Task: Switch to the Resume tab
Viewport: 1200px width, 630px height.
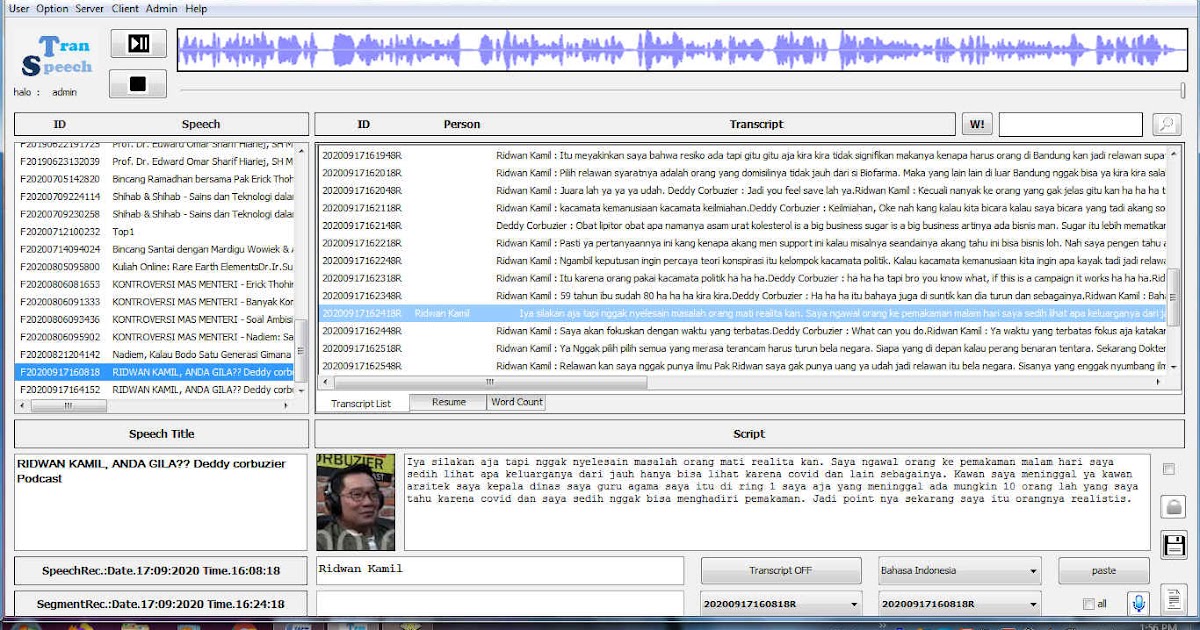Action: coord(447,402)
